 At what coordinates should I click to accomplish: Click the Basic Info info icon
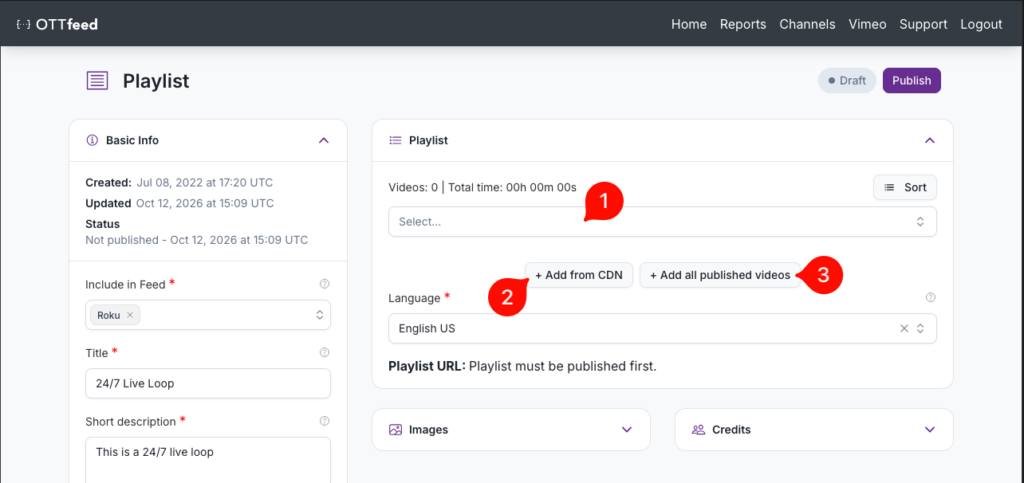(92, 140)
